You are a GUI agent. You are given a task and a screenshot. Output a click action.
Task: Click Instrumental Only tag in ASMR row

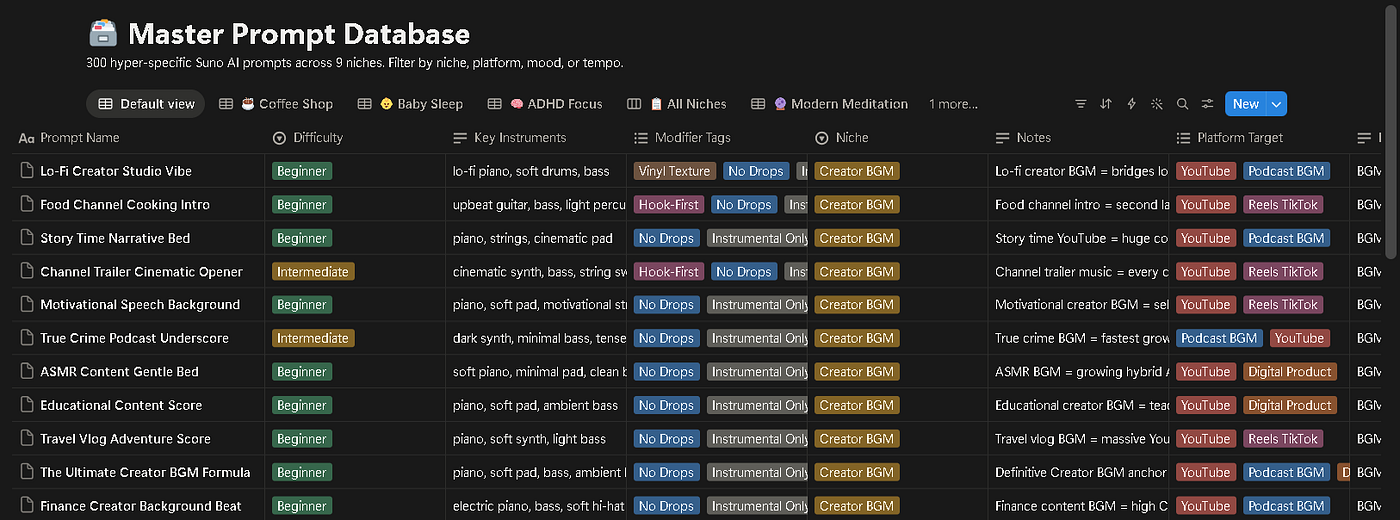[x=757, y=371]
